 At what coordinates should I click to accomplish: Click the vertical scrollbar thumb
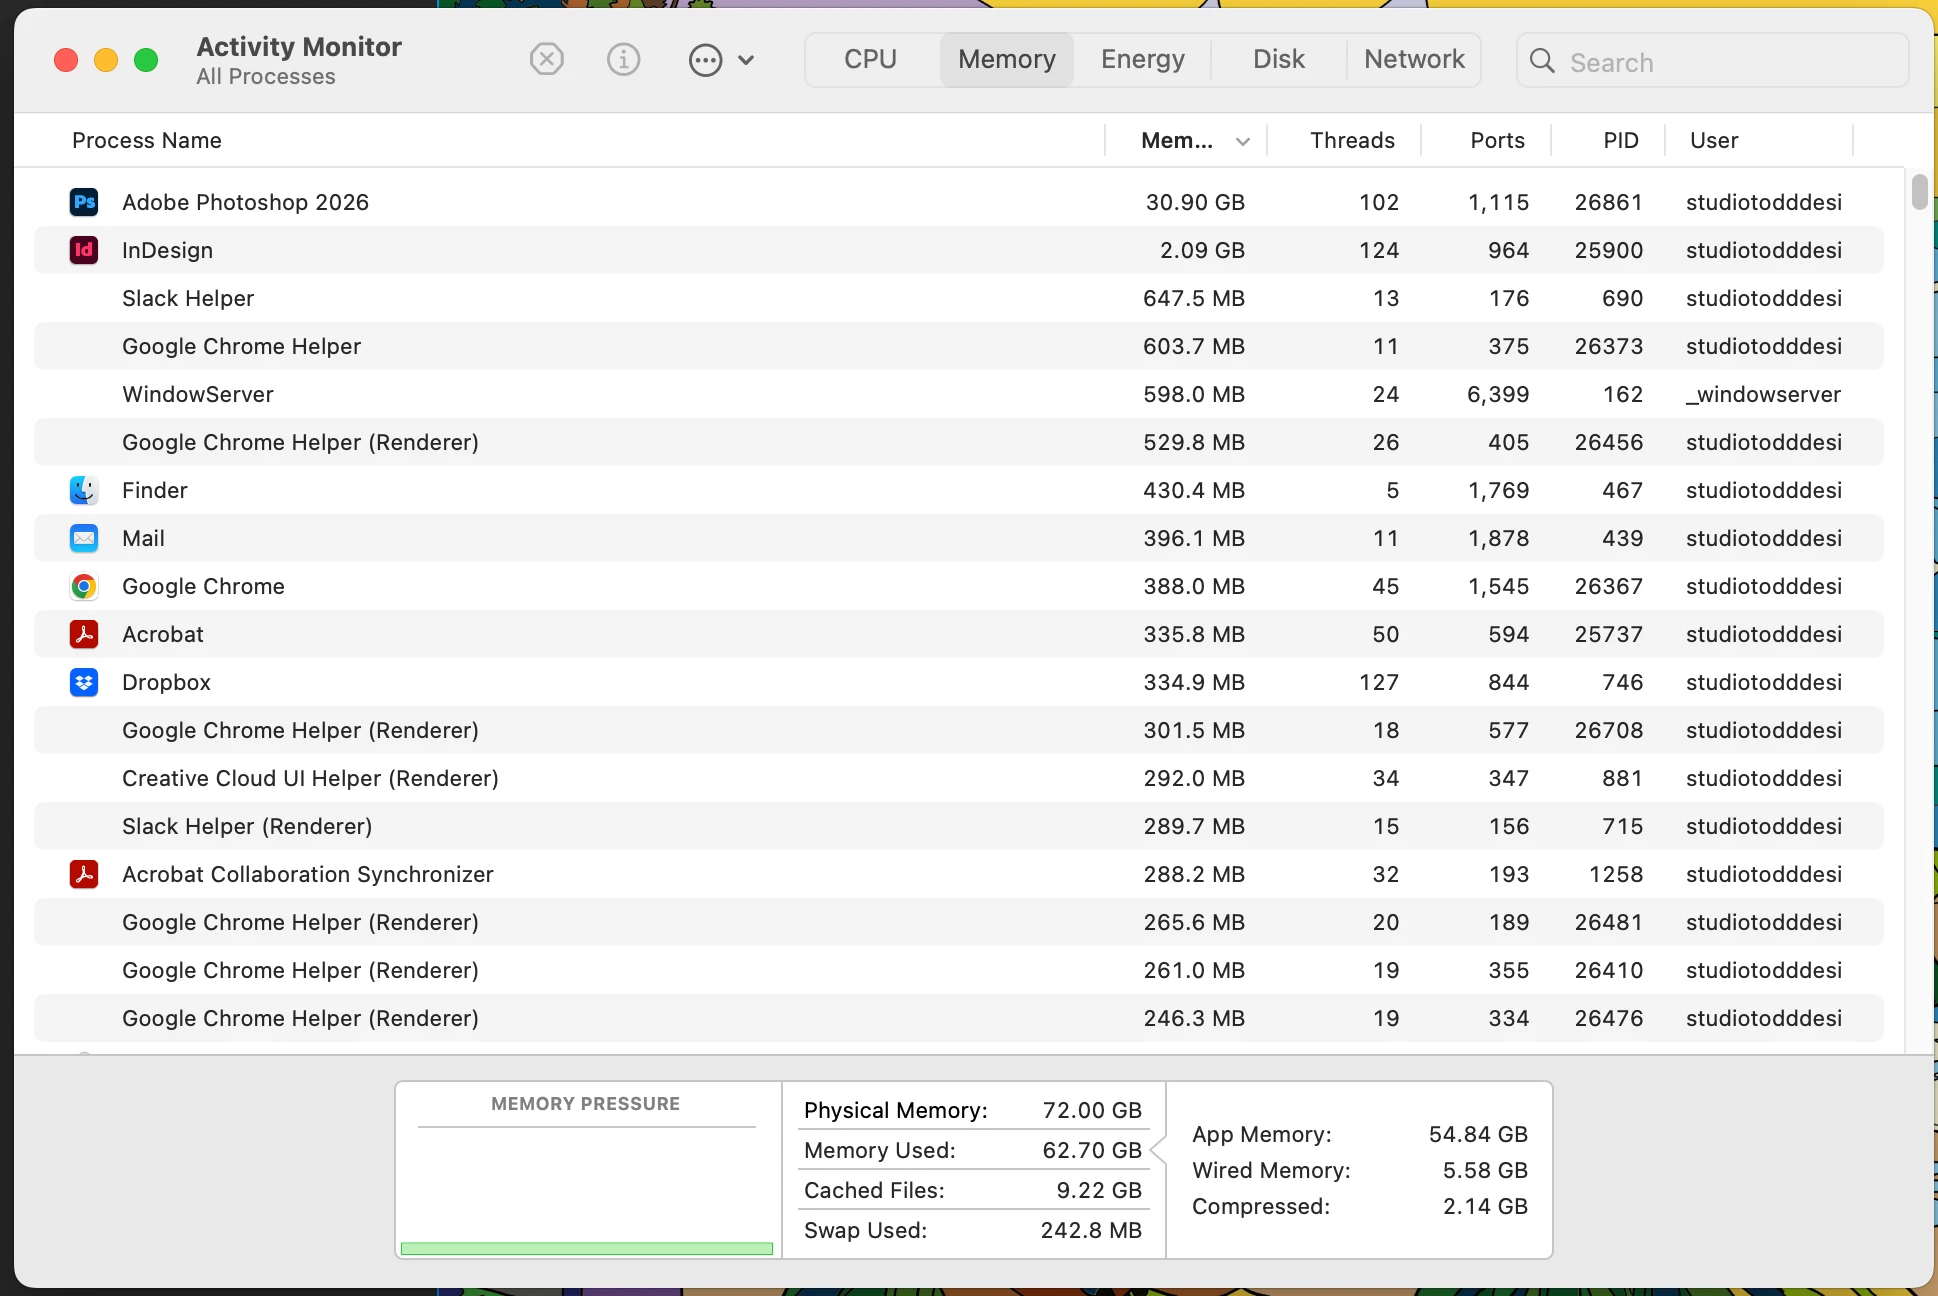click(x=1919, y=191)
